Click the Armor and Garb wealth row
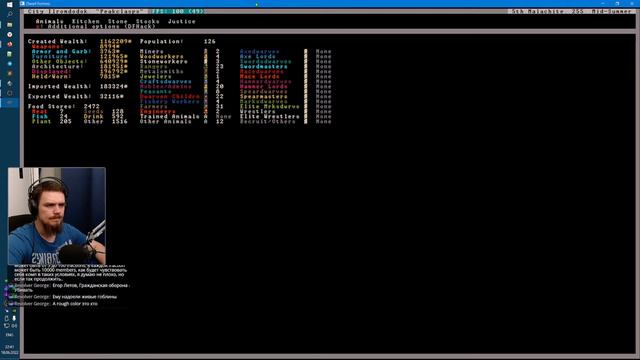 point(76,51)
